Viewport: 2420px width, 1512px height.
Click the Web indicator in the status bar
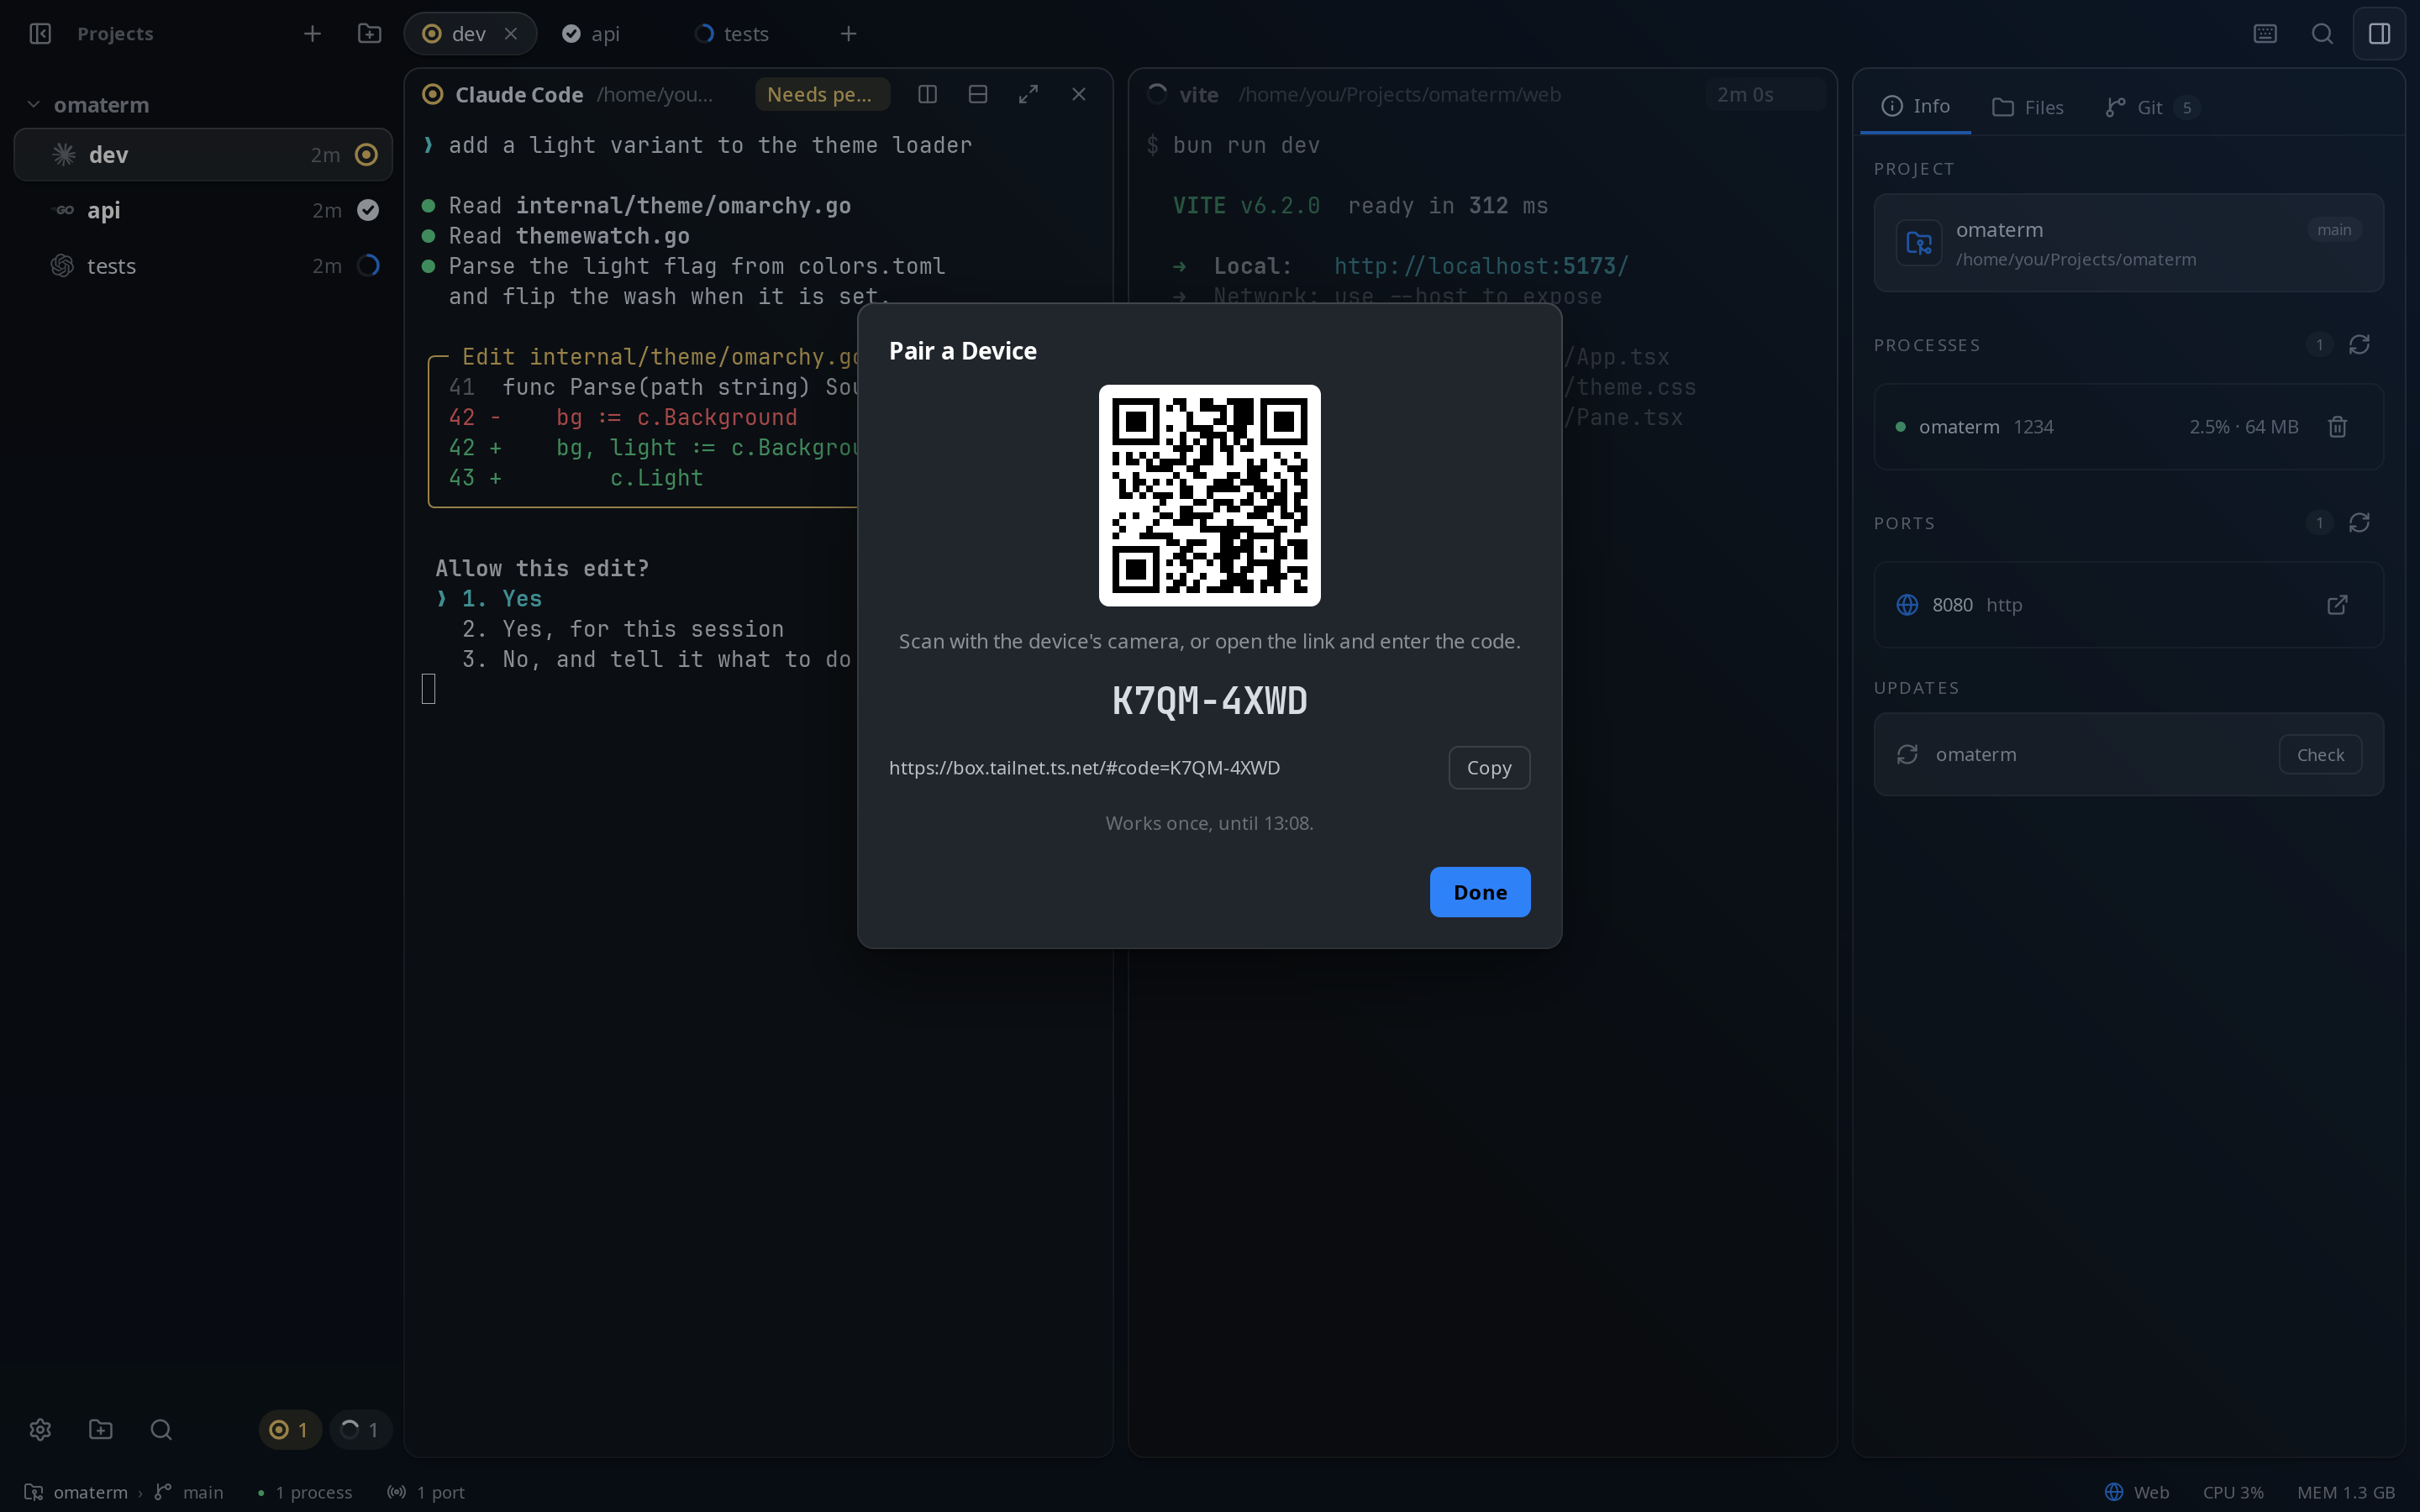click(x=2137, y=1492)
